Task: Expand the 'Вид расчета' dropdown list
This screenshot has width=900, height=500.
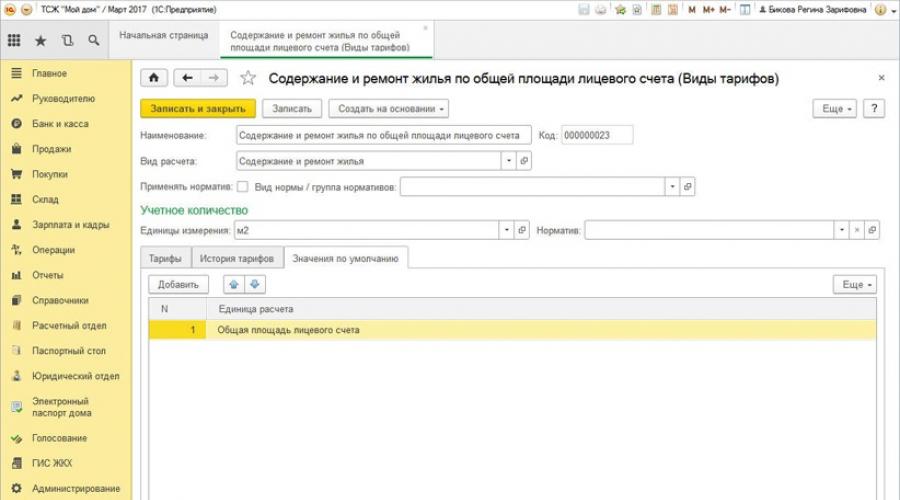Action: tap(508, 160)
